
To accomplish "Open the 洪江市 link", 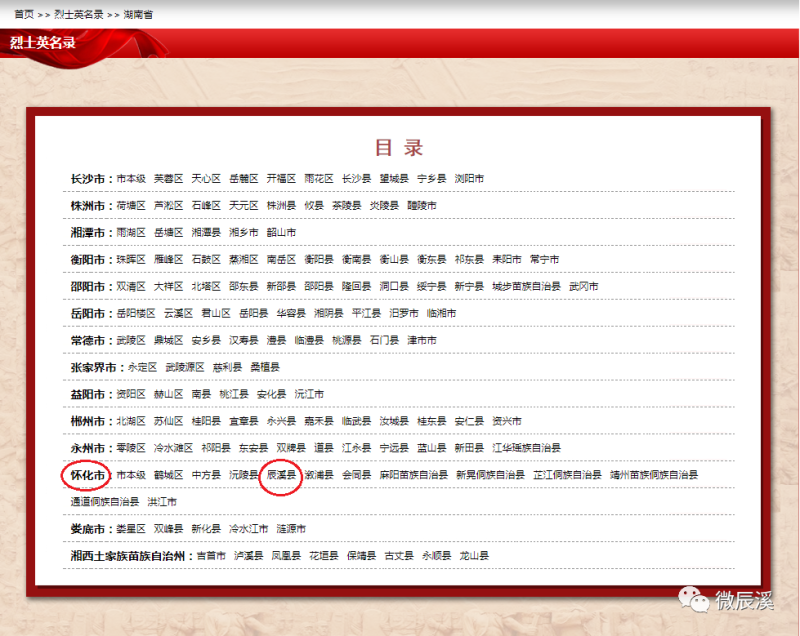I will pos(162,502).
